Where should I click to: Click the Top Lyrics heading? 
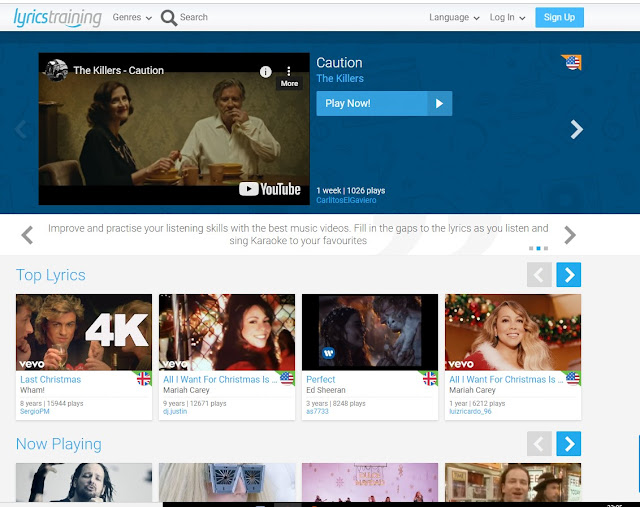coord(51,275)
